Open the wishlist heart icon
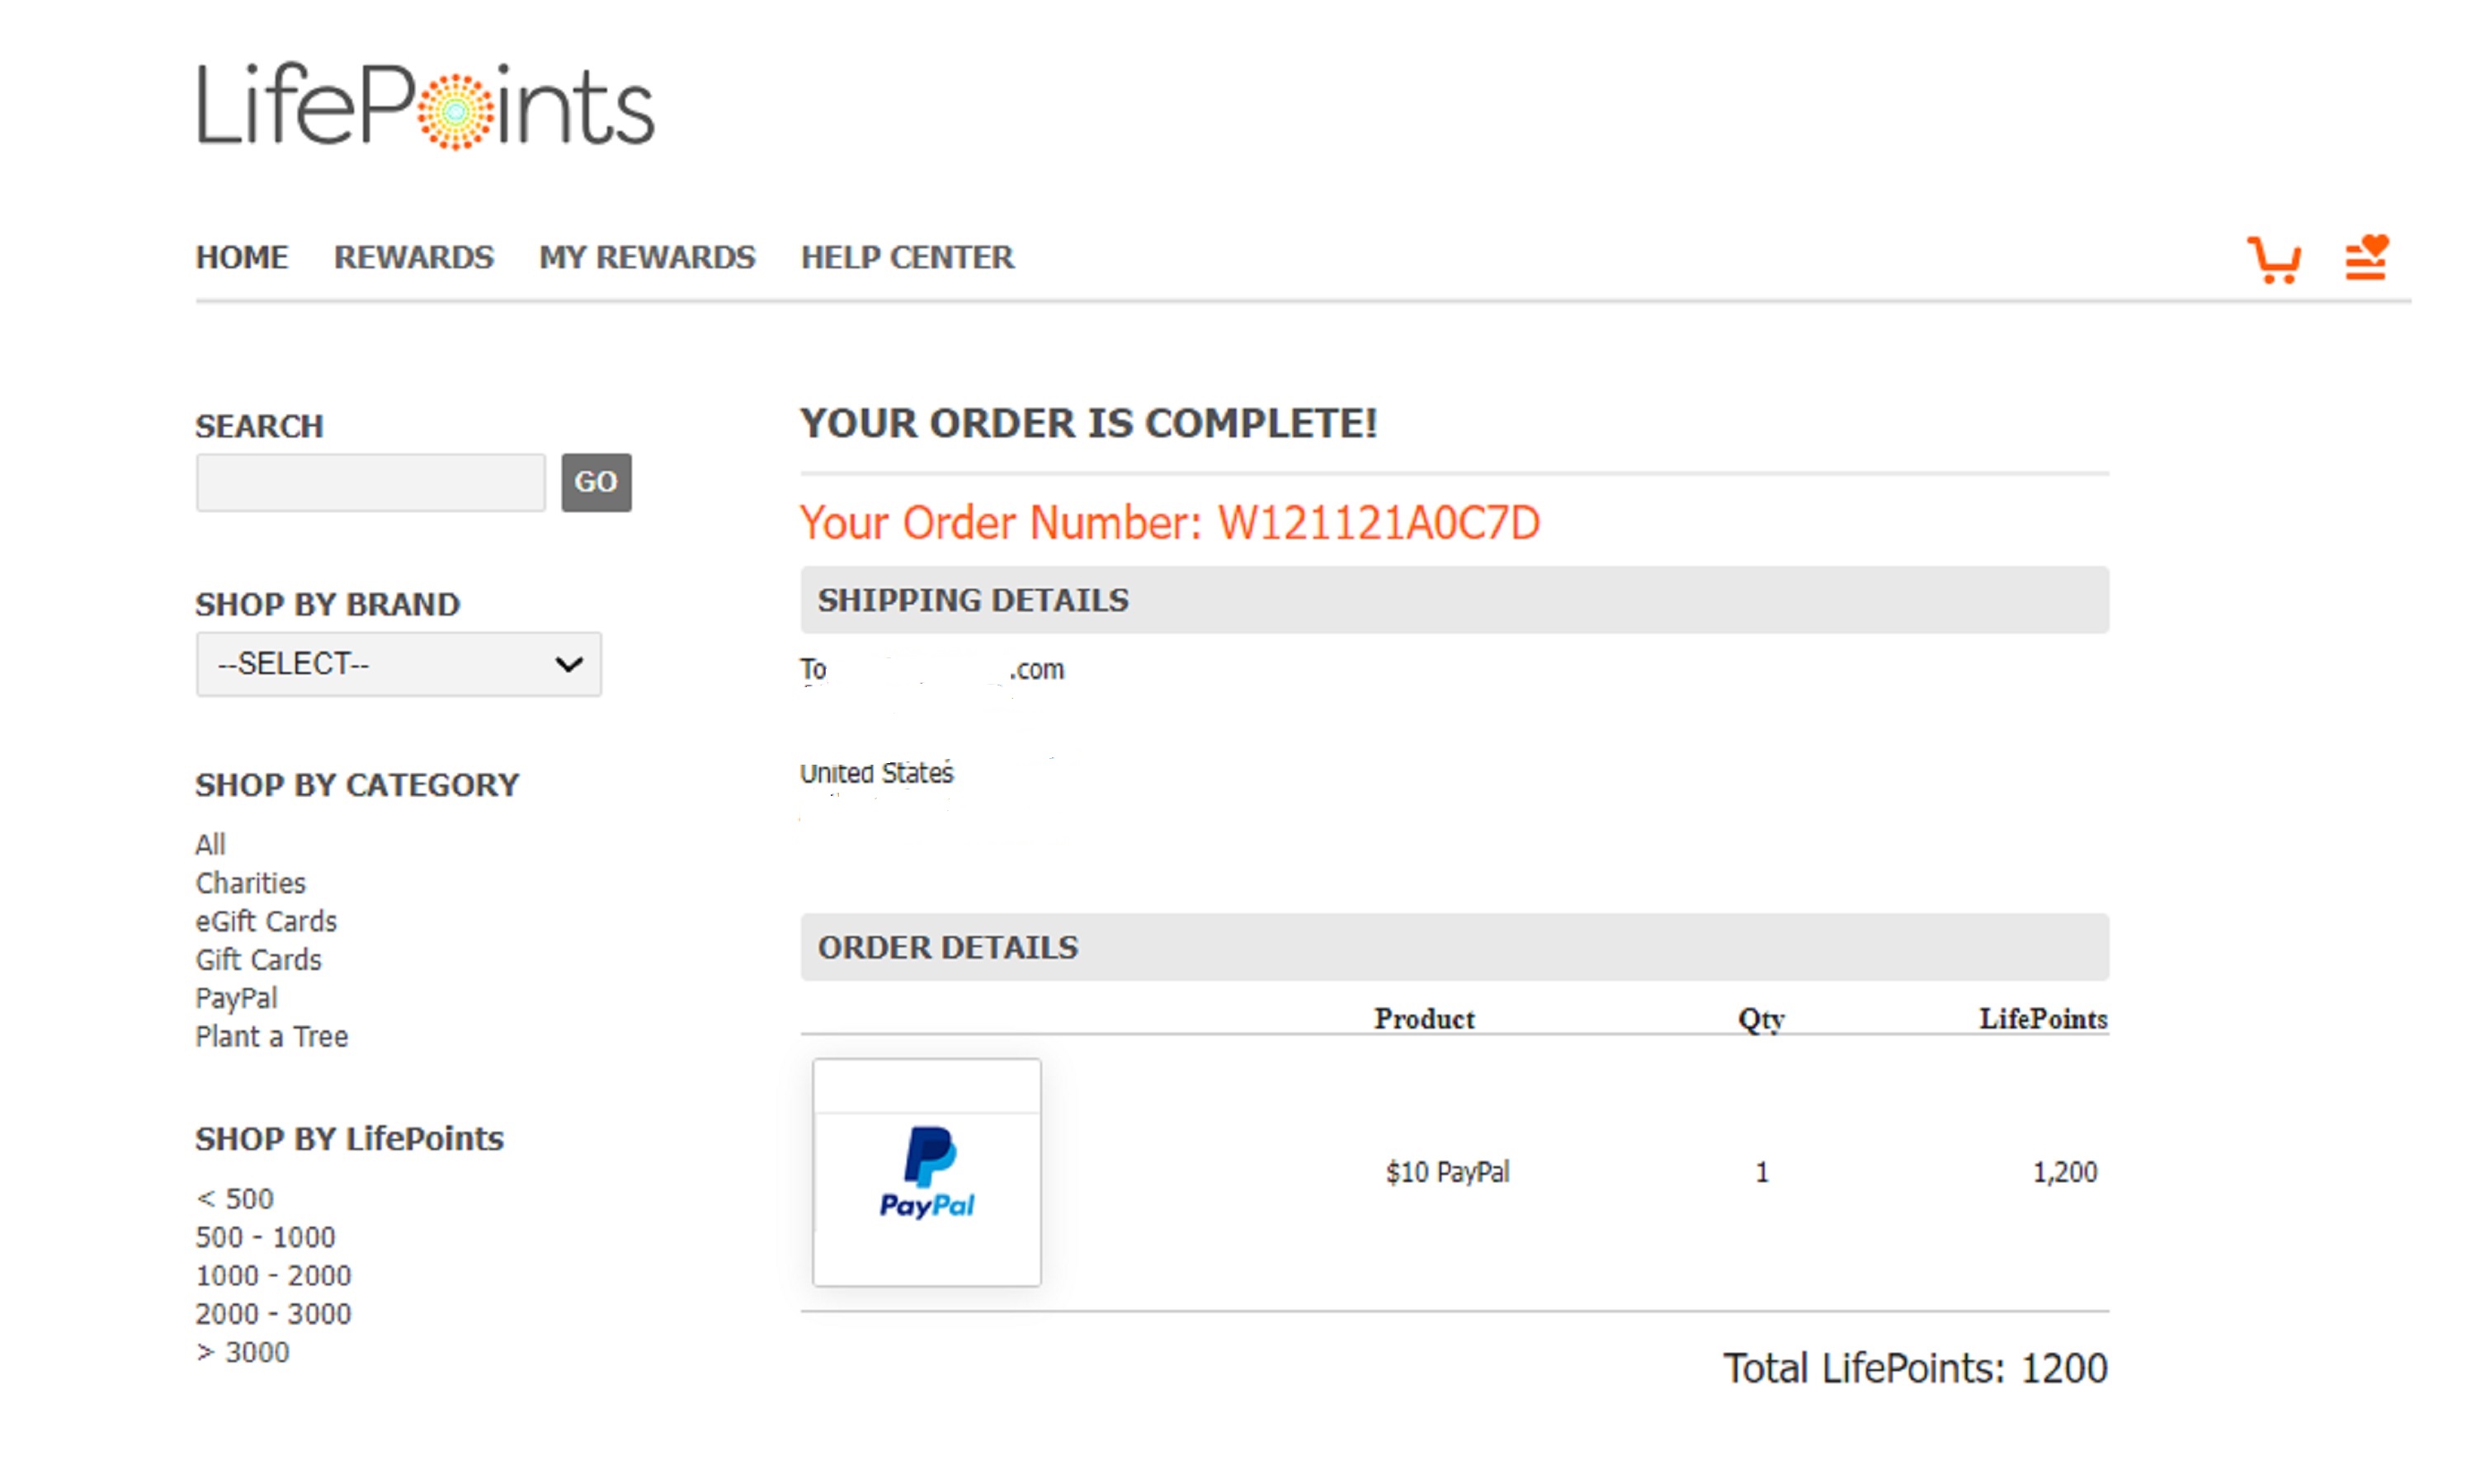The width and height of the screenshot is (2466, 1484). (x=2365, y=258)
